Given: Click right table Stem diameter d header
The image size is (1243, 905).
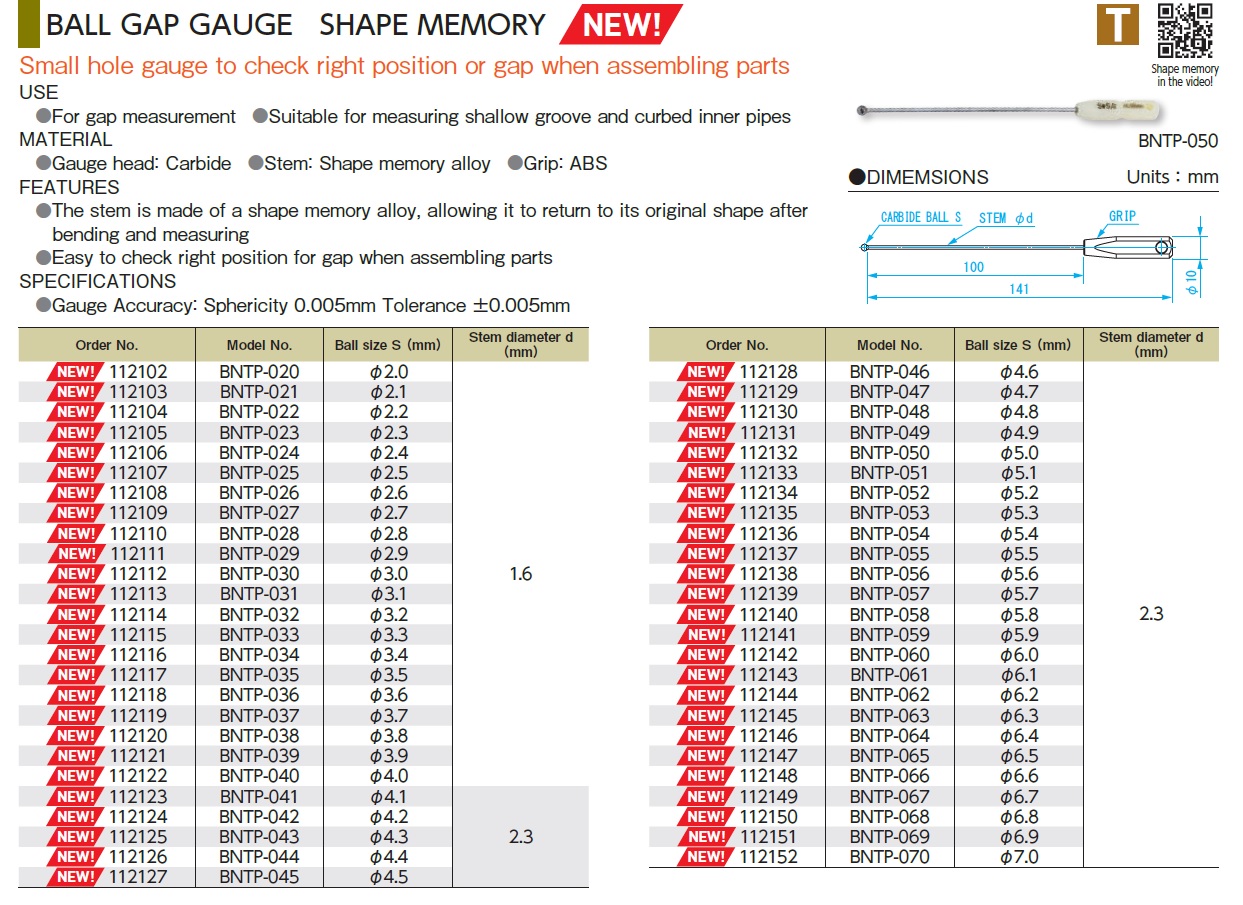Looking at the screenshot, I should [1151, 344].
